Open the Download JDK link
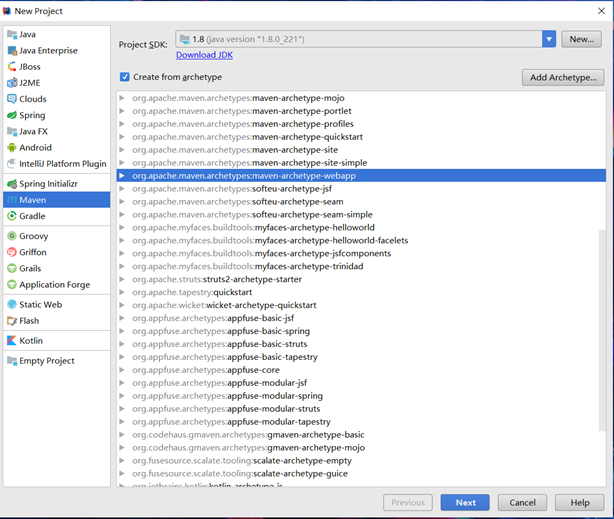The width and height of the screenshot is (614, 519). coord(204,55)
